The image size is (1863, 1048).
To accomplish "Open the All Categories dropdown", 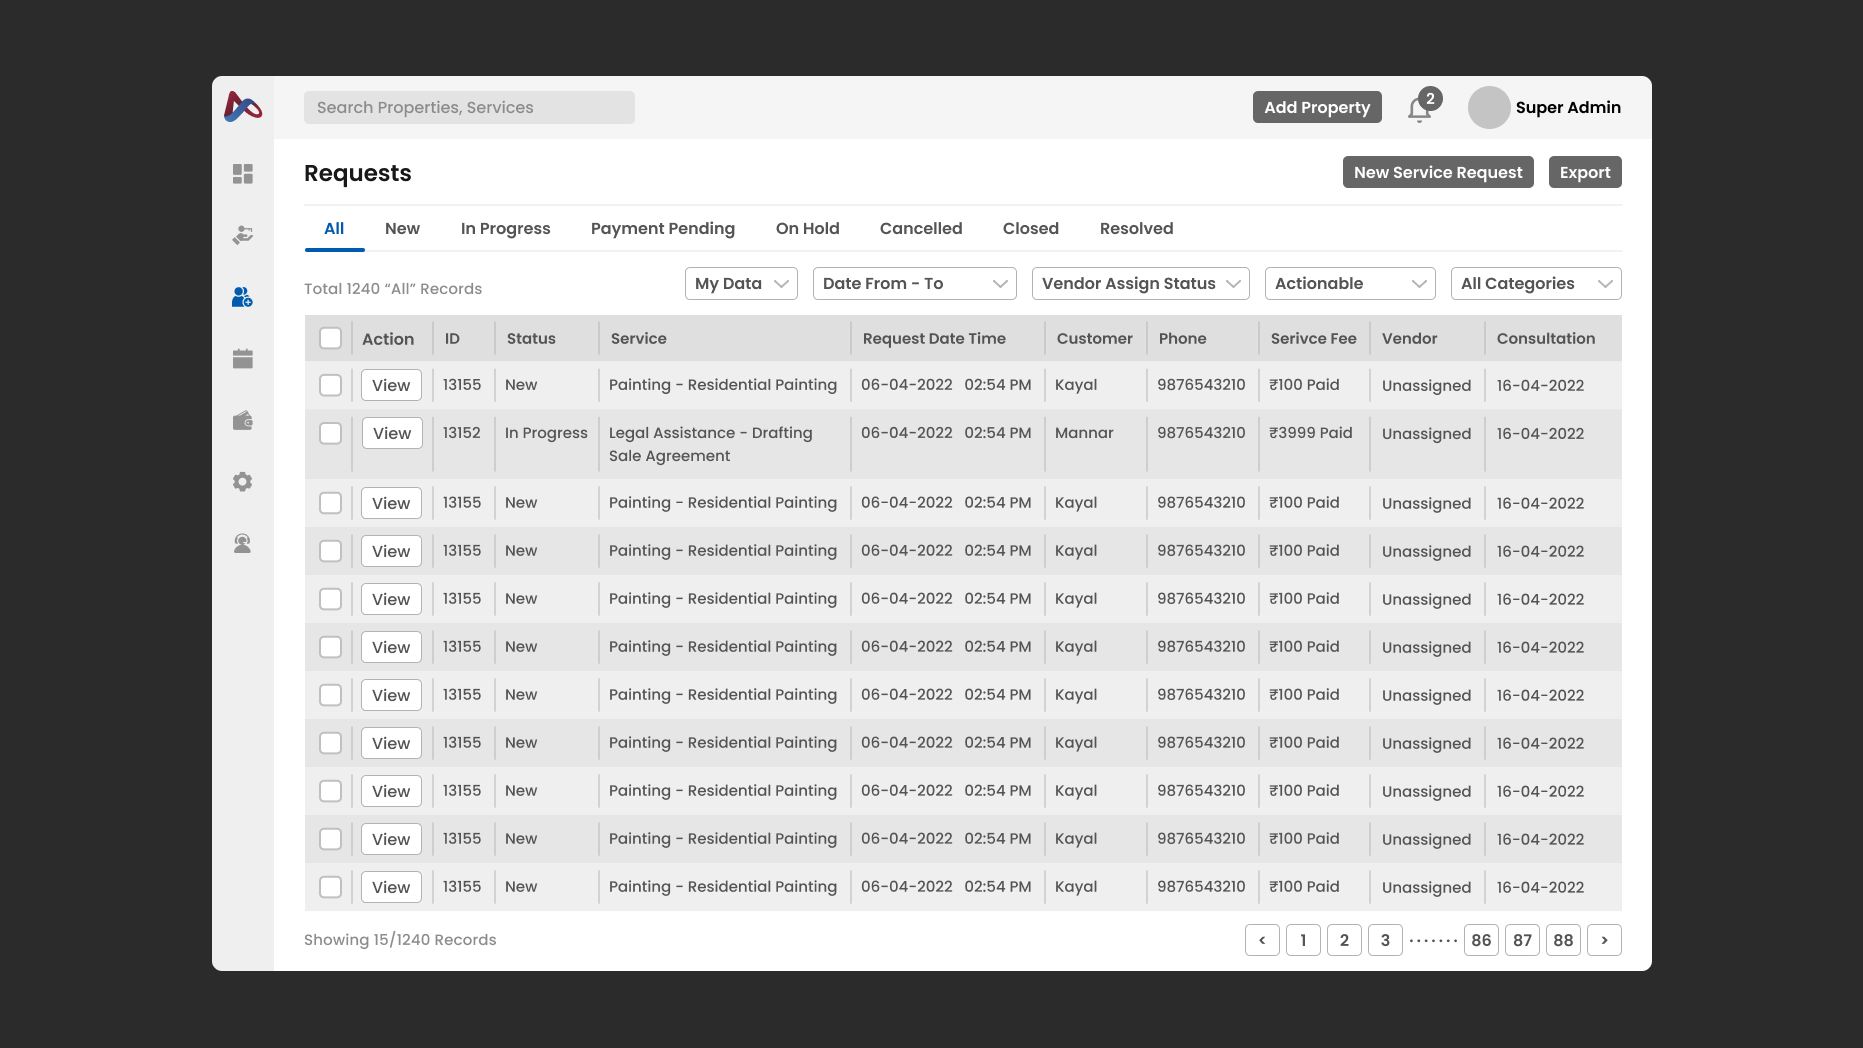I will [x=1536, y=283].
